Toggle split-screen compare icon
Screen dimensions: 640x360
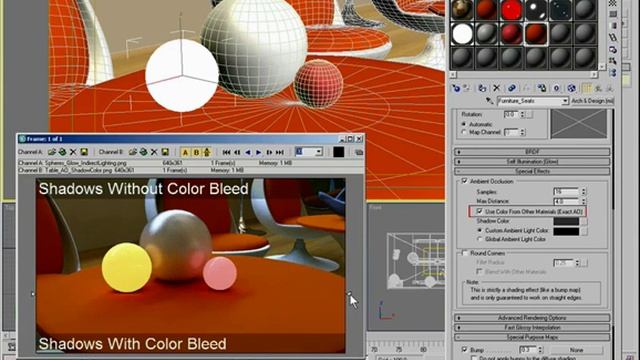coord(207,152)
